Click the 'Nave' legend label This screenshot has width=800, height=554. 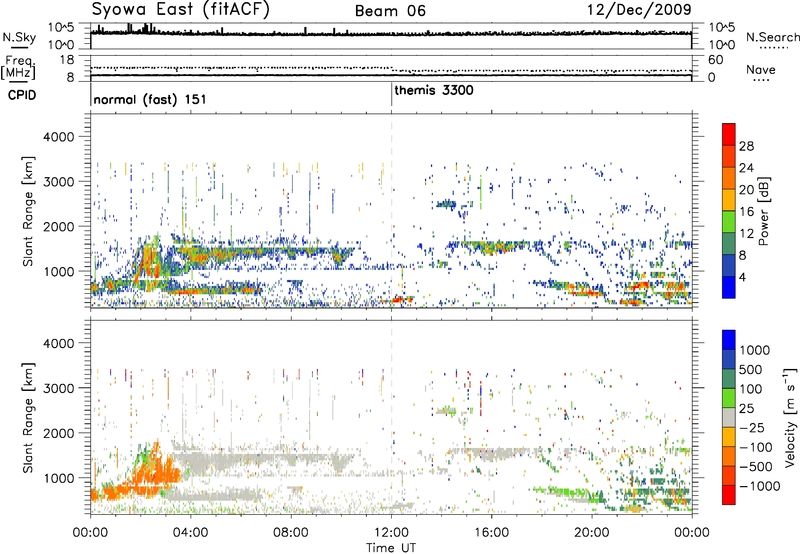[761, 69]
